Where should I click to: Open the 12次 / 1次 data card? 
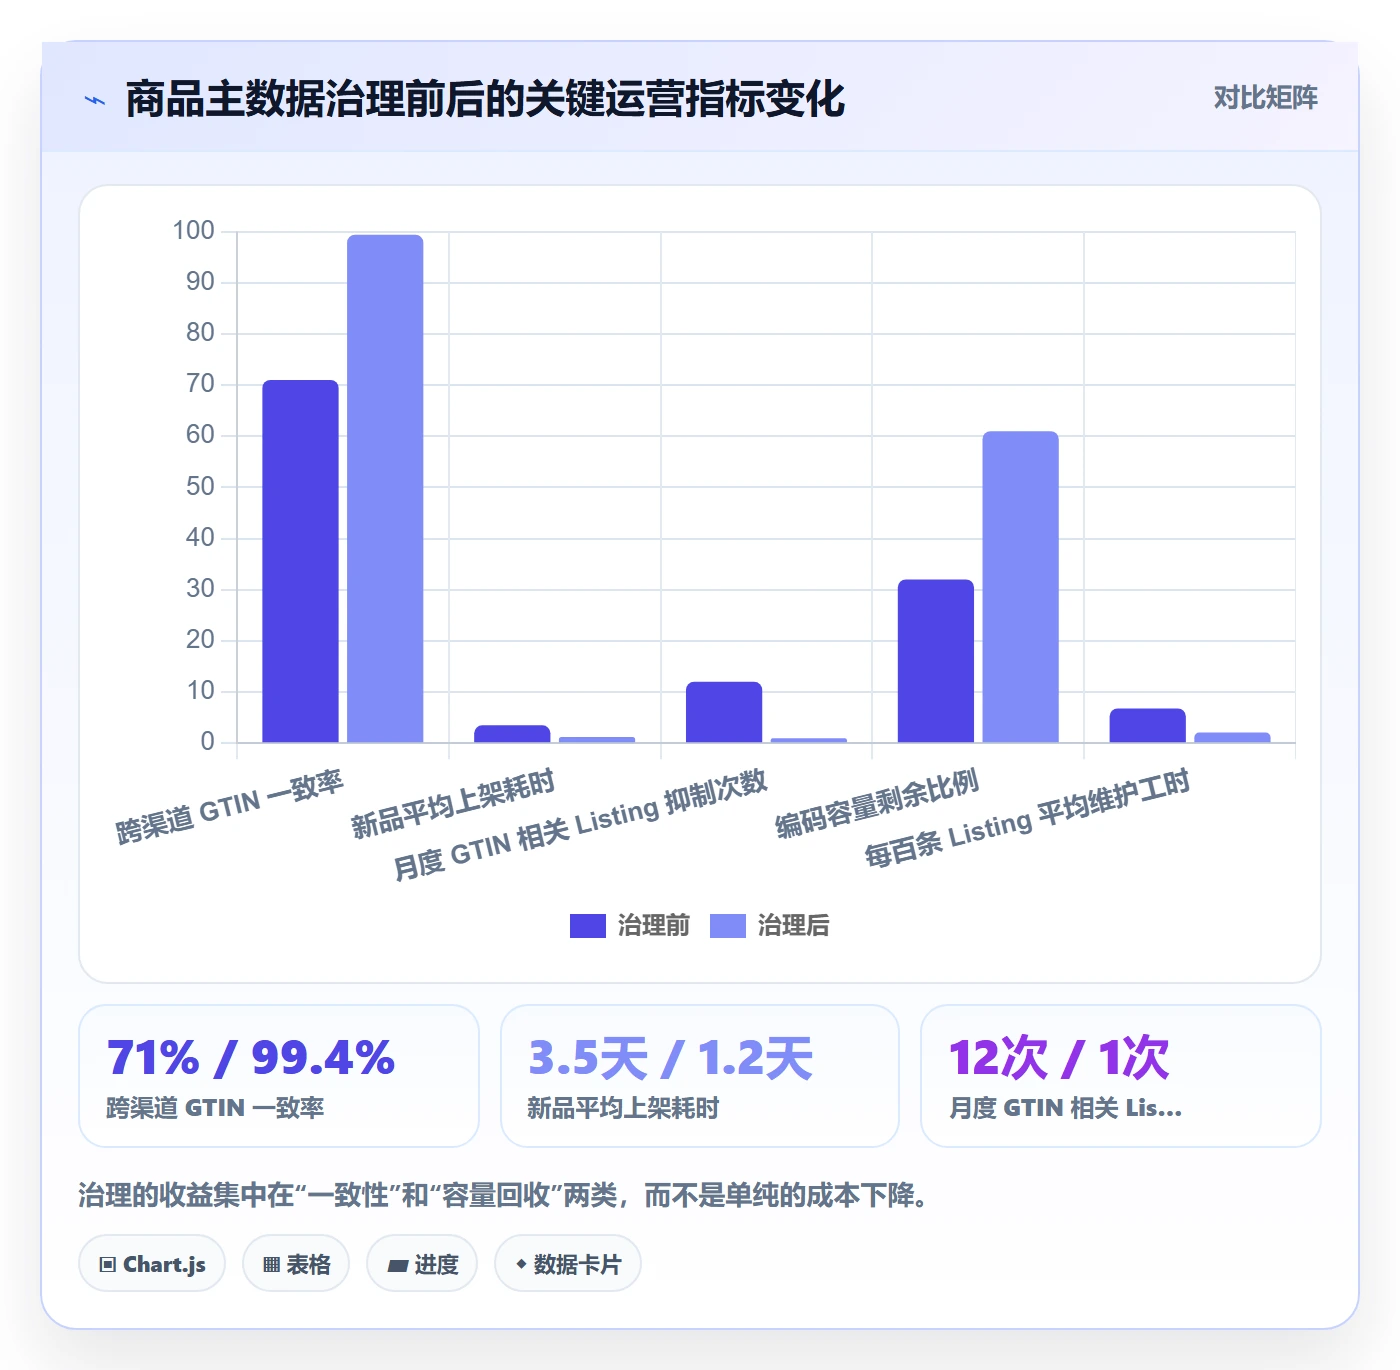1121,1076
